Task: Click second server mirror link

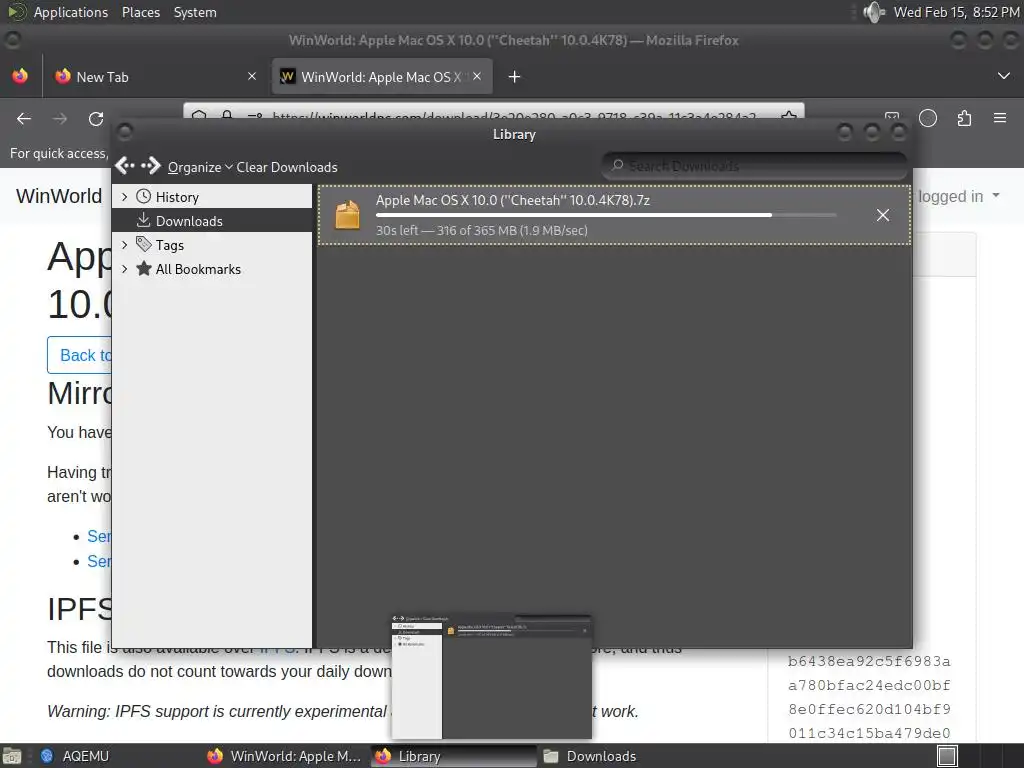Action: [x=99, y=561]
